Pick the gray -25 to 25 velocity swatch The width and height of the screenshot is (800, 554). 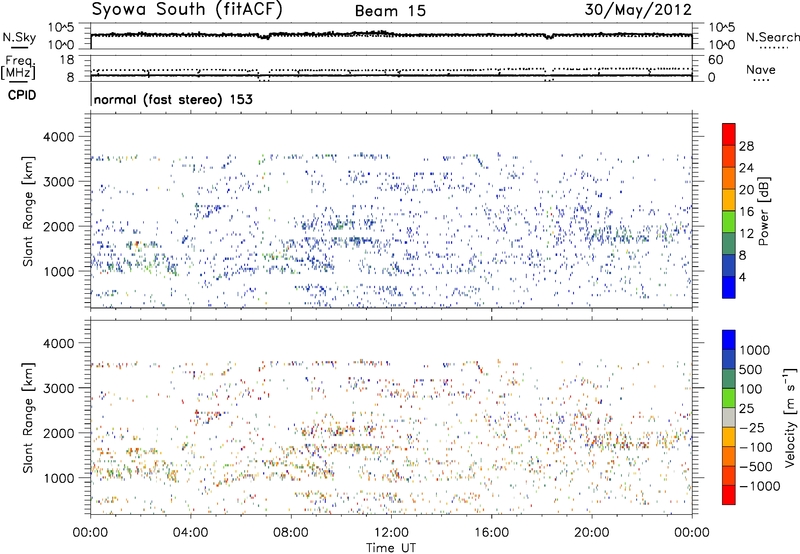click(729, 417)
